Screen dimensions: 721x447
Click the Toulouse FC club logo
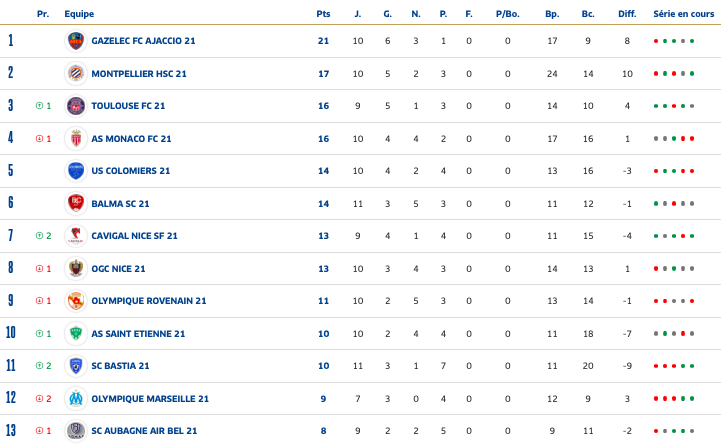(75, 106)
